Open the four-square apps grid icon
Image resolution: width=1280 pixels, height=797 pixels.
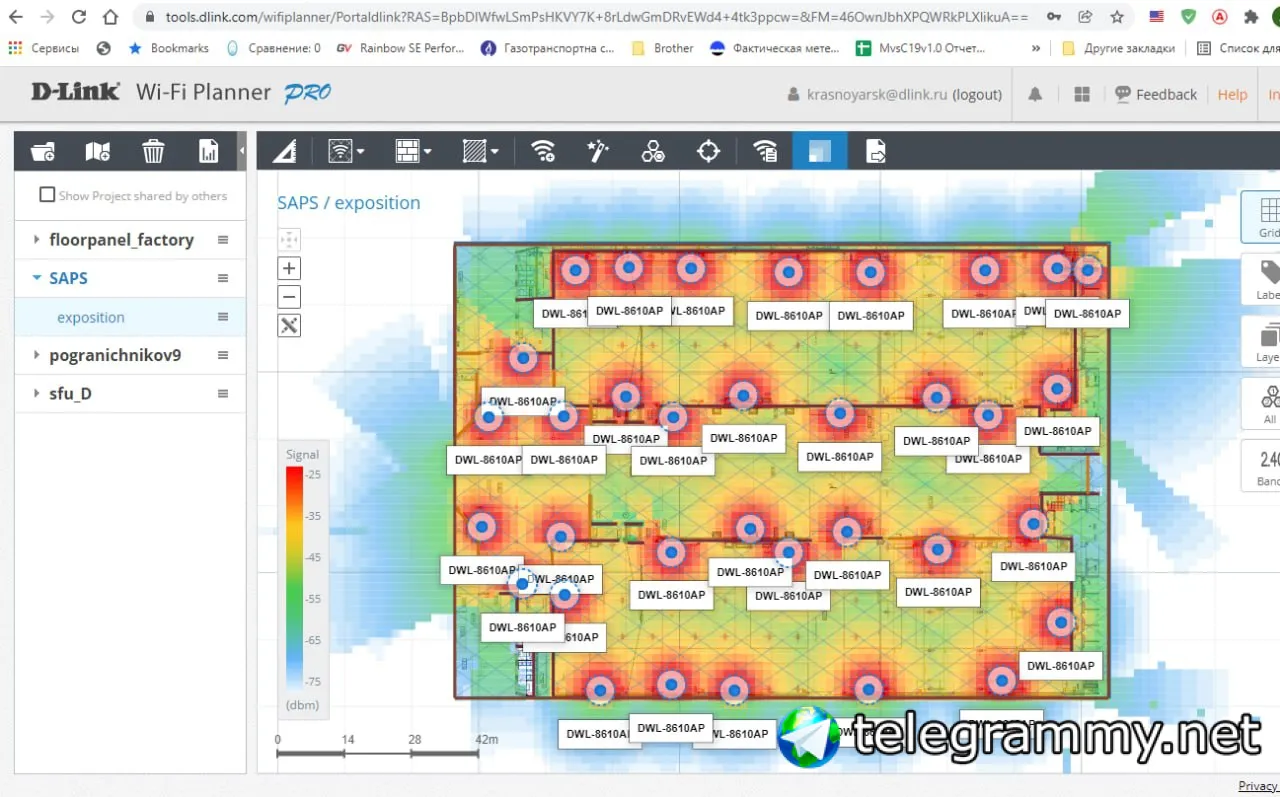1081,94
